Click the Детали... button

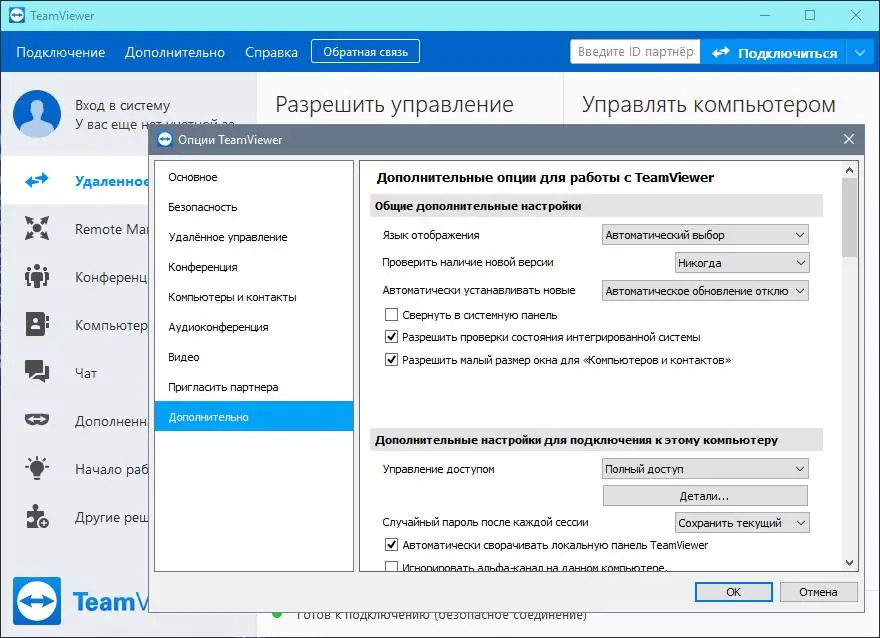coord(705,494)
